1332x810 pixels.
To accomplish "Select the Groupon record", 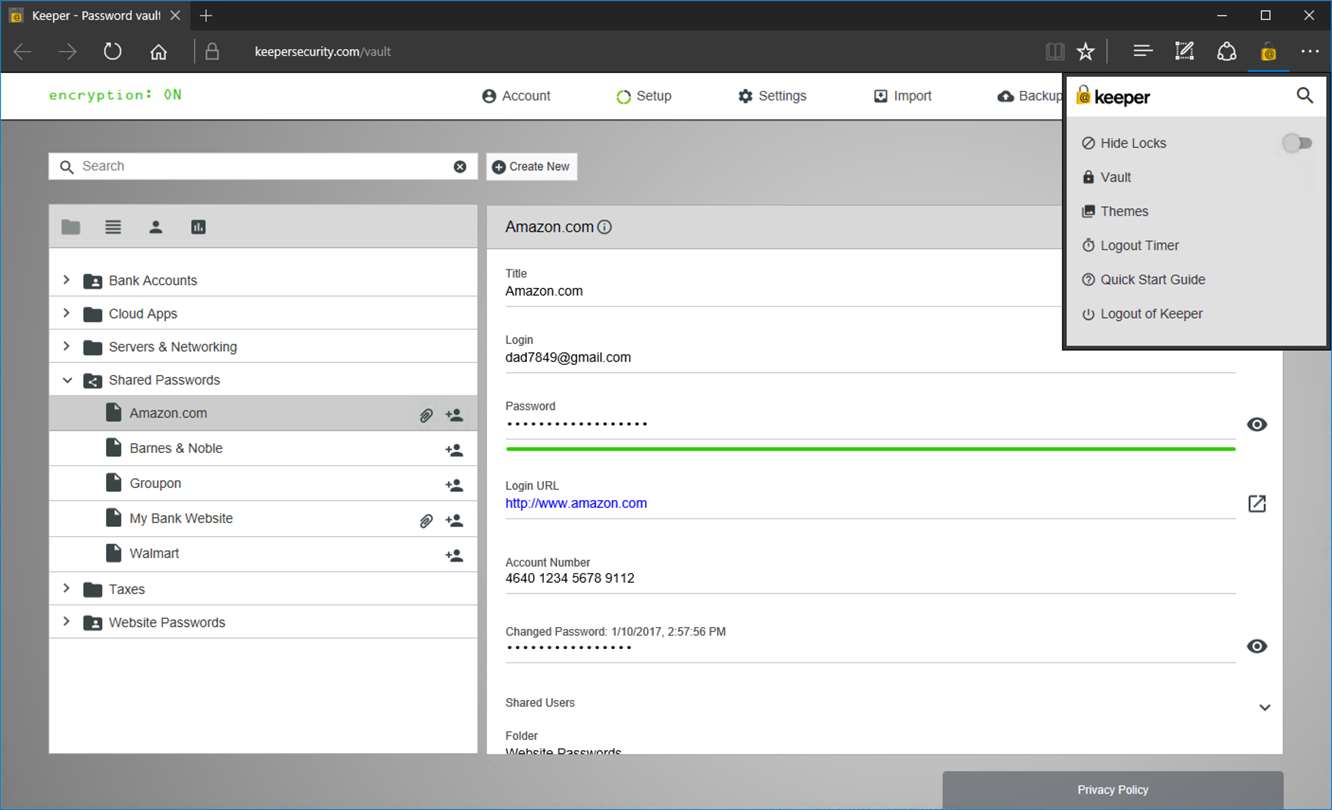I will coord(264,483).
